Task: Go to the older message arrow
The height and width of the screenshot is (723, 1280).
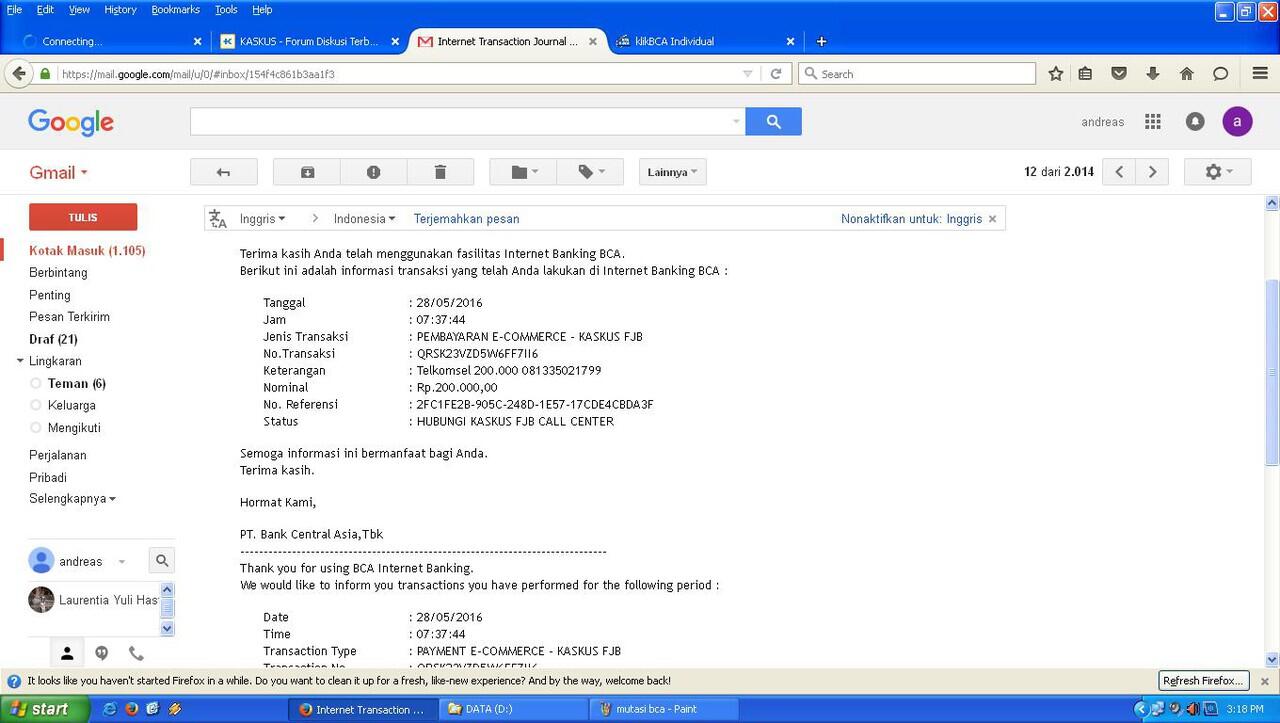Action: point(1152,172)
